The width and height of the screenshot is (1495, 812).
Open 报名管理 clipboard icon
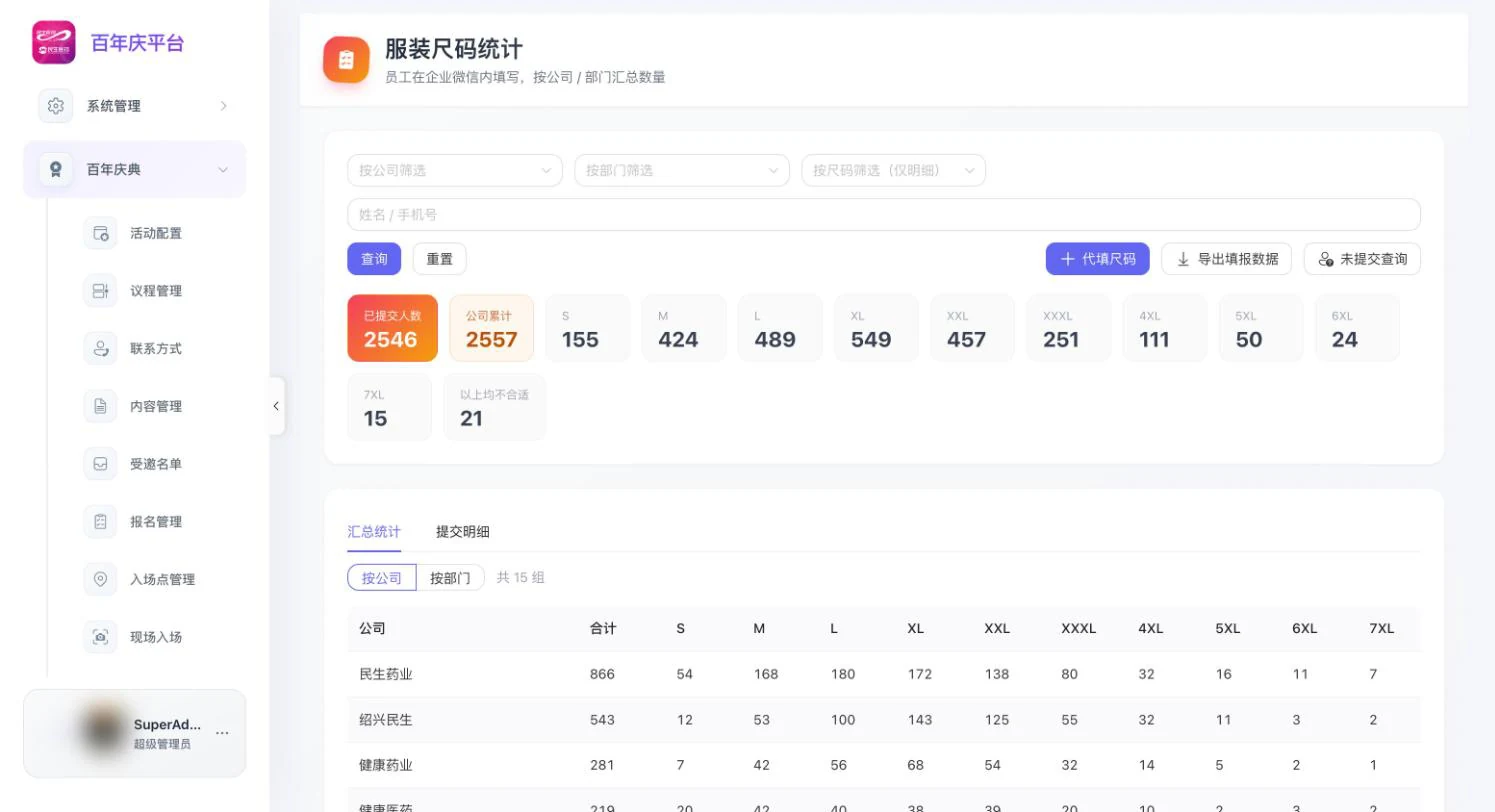[x=100, y=522]
